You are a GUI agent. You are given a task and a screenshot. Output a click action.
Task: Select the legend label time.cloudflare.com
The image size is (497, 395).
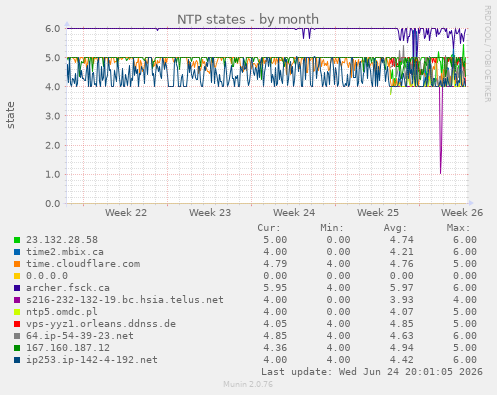(83, 264)
